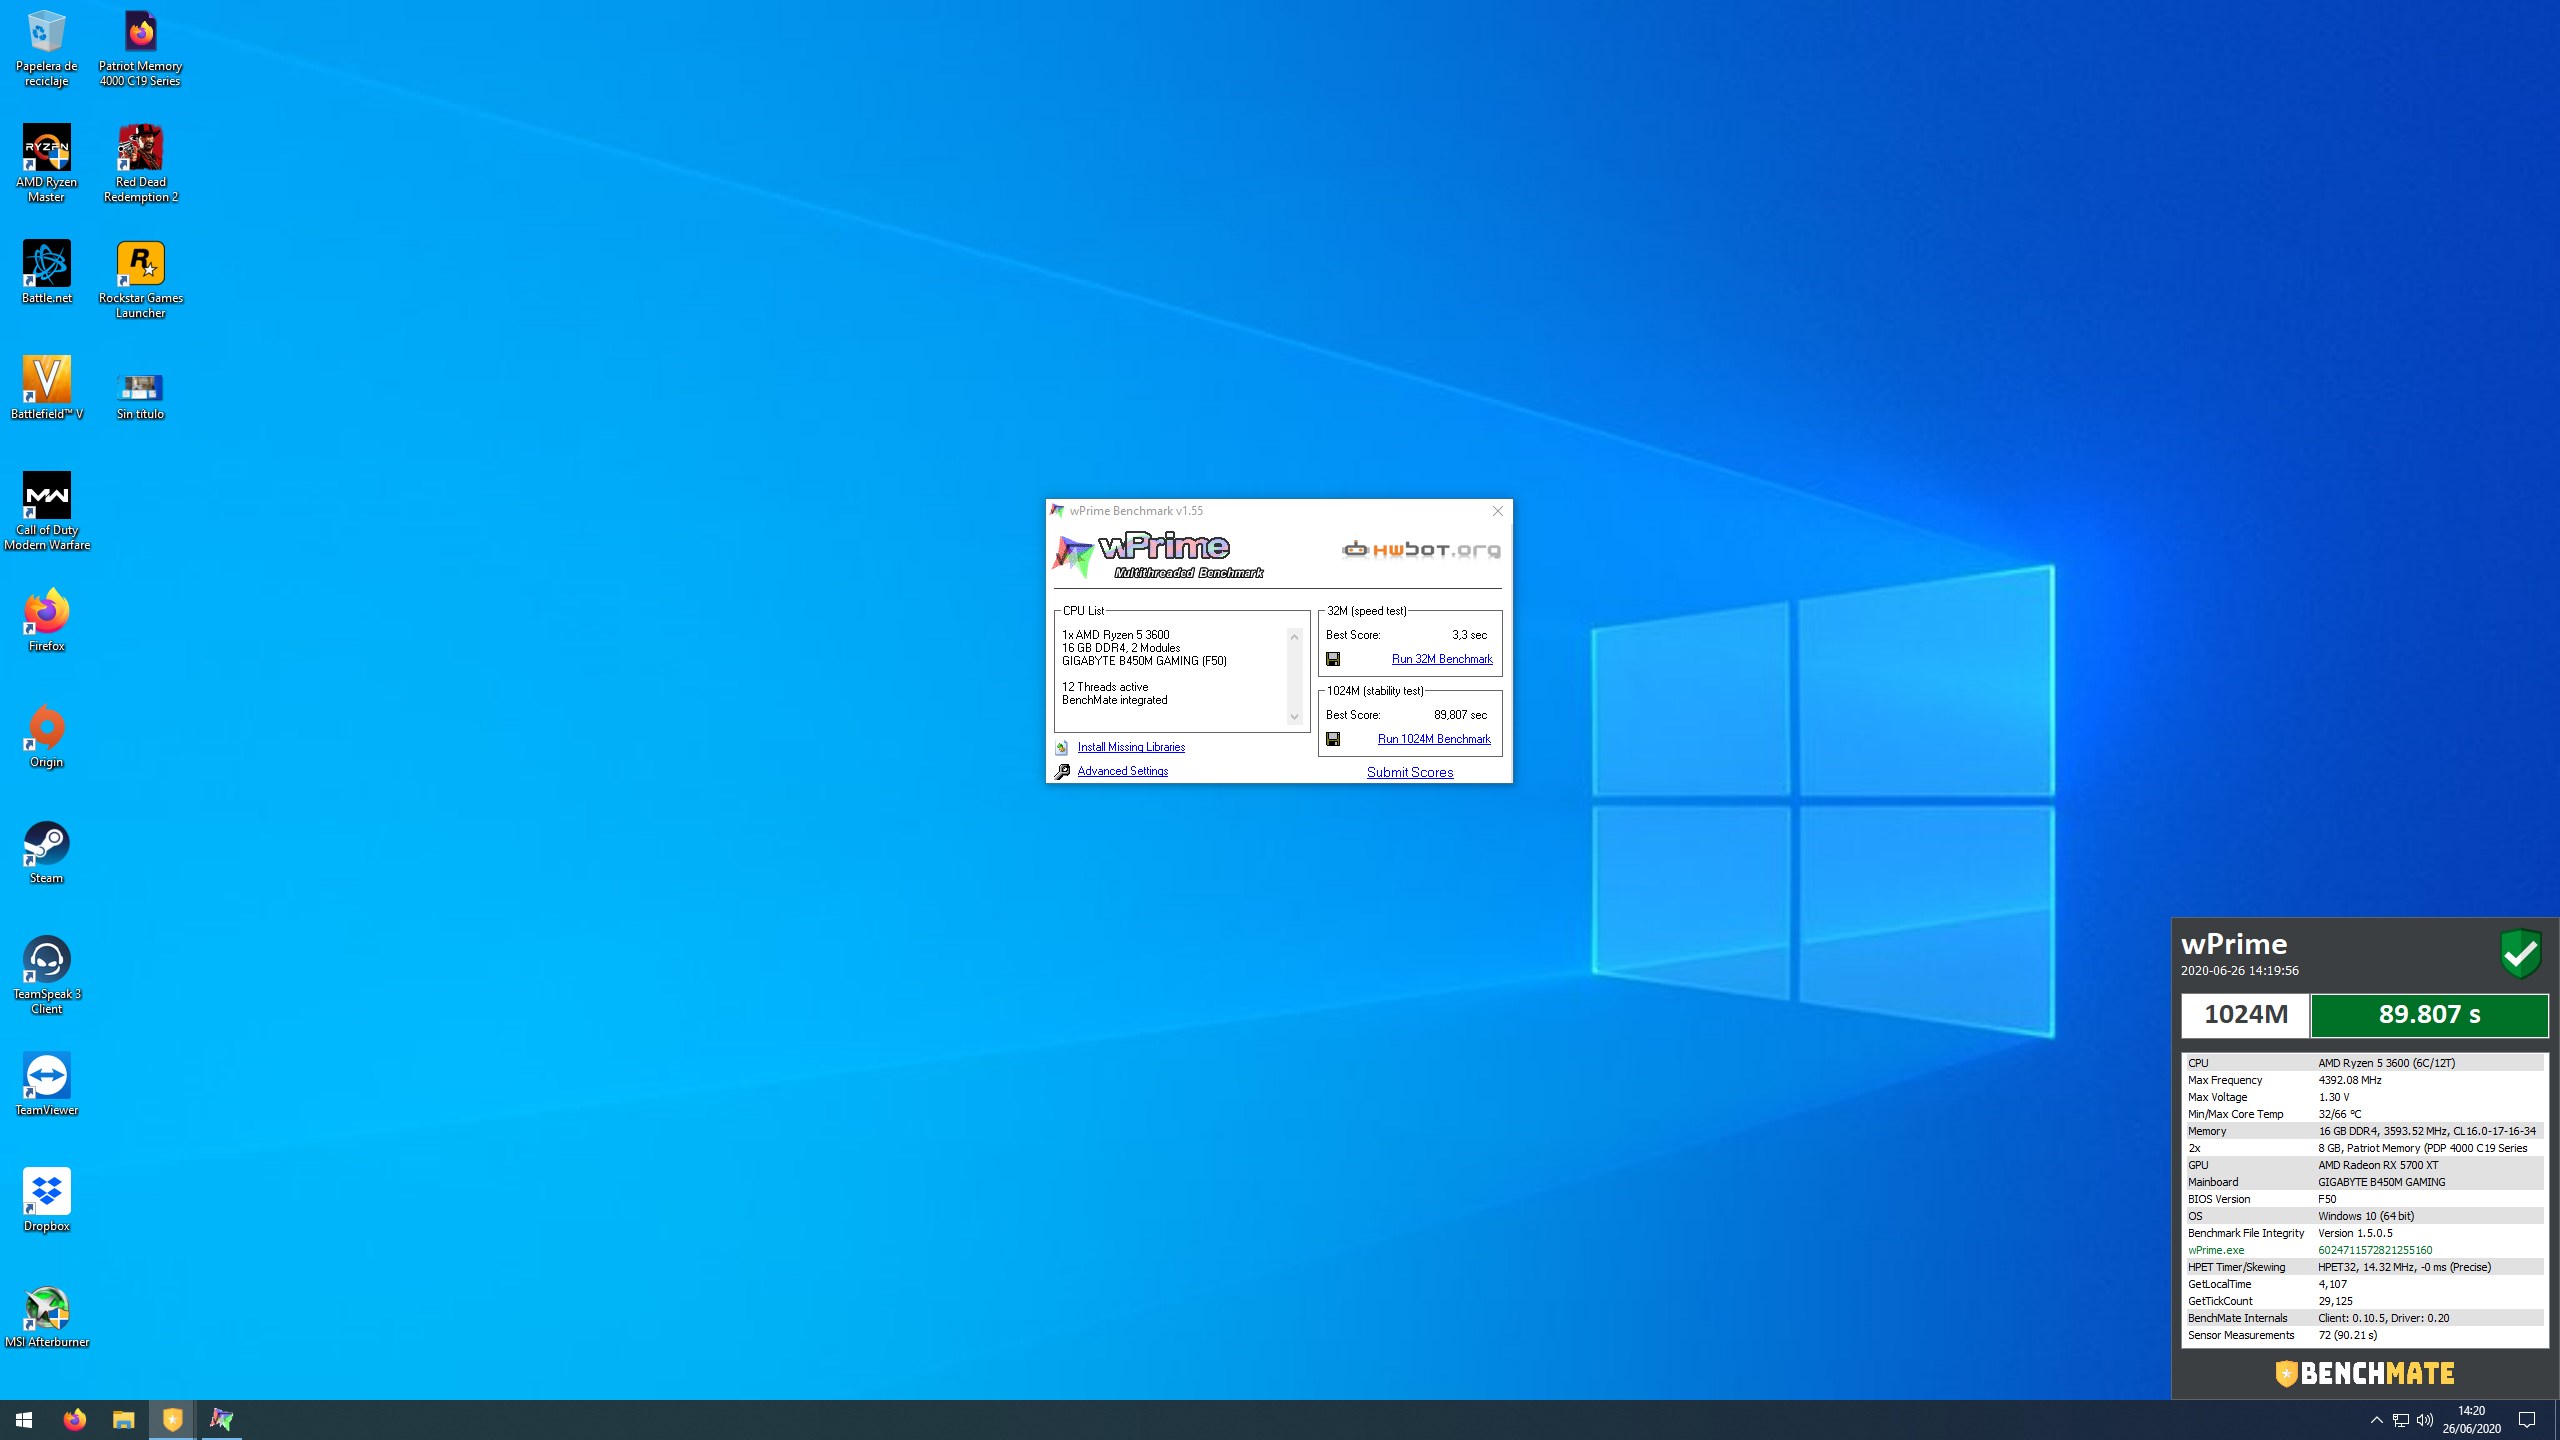Select the wPrime.exe row in BenchMate
Viewport: 2560px width, 1440px height.
[x=2364, y=1250]
